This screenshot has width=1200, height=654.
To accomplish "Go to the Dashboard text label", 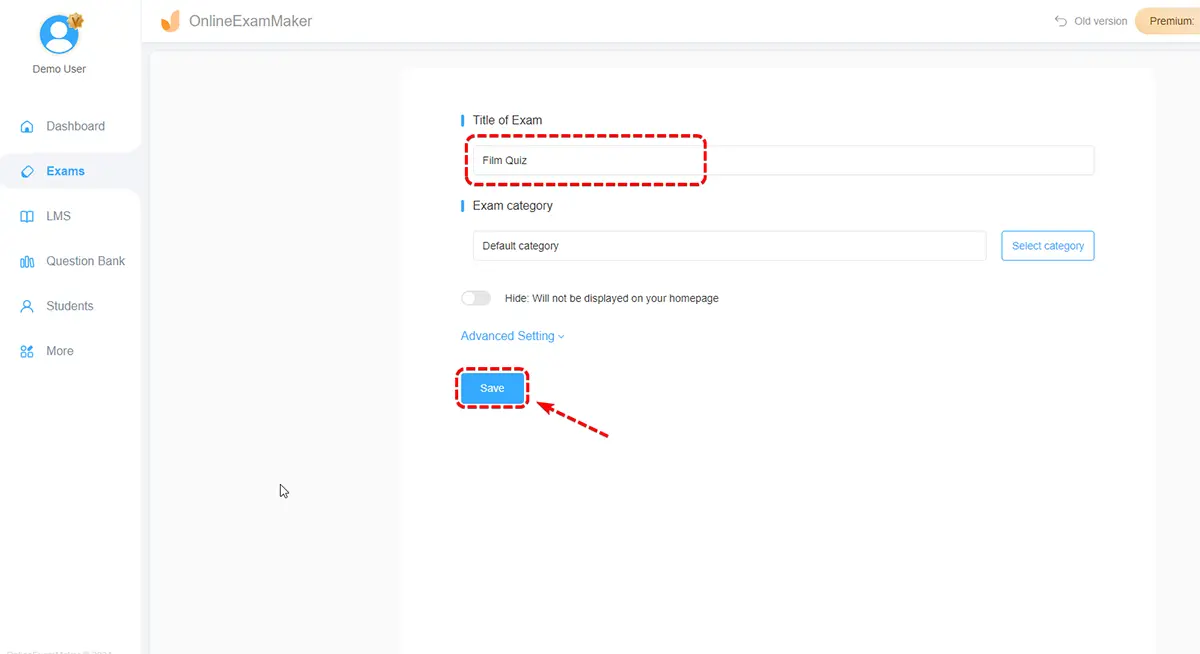I will pyautogui.click(x=75, y=126).
